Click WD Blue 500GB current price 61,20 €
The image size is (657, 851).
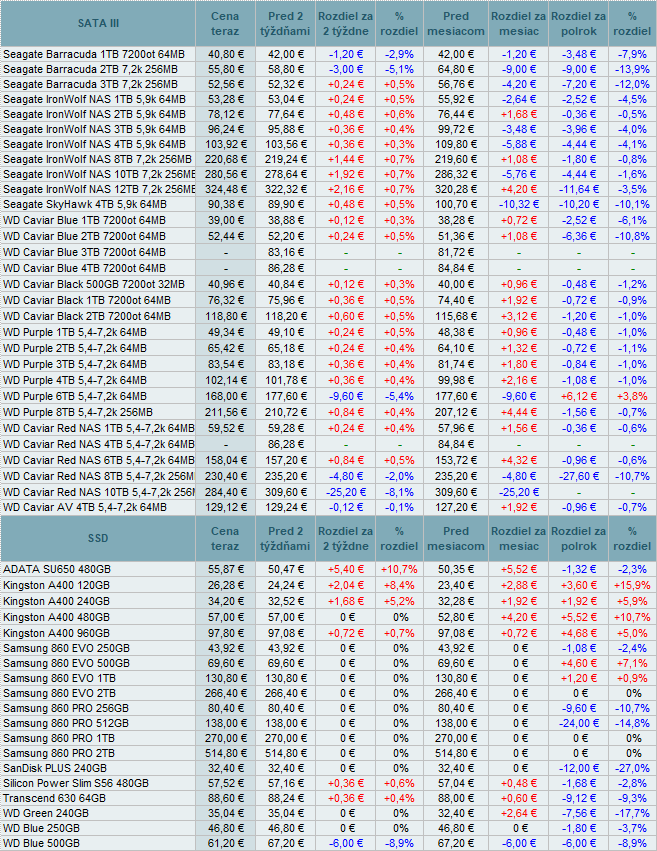pyautogui.click(x=226, y=843)
